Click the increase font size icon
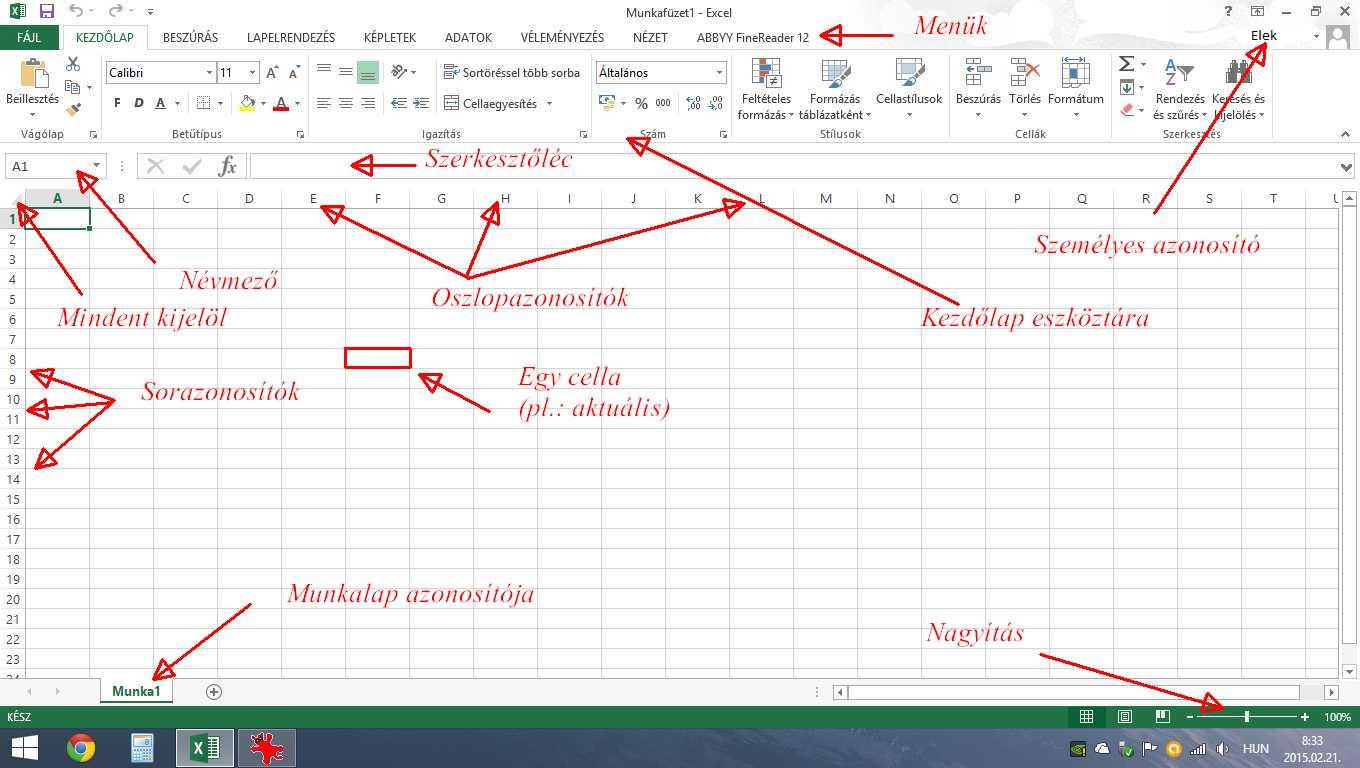 (x=272, y=73)
